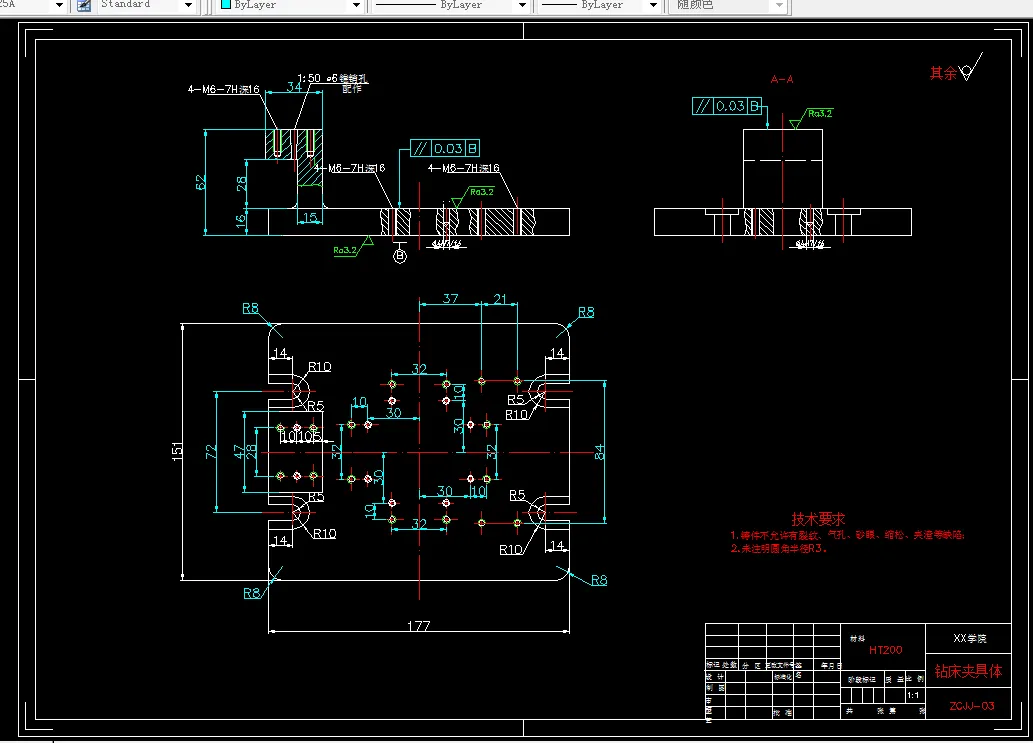Select the 材料 label in title block

(x=857, y=639)
